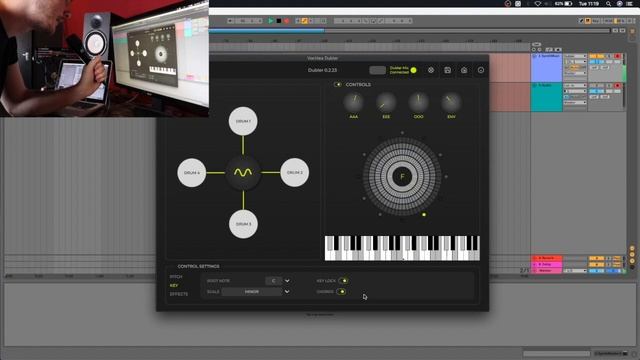Open Dubler settings crosshair icon
Image resolution: width=640 pixels, height=360 pixels.
[431, 70]
